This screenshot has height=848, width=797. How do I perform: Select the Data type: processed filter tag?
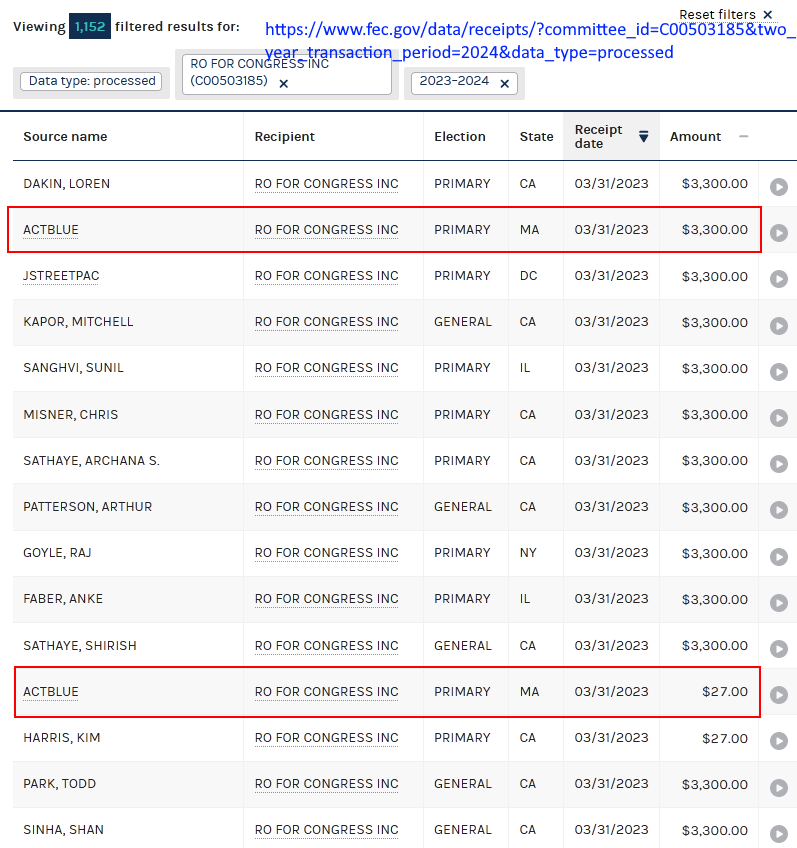click(x=91, y=81)
